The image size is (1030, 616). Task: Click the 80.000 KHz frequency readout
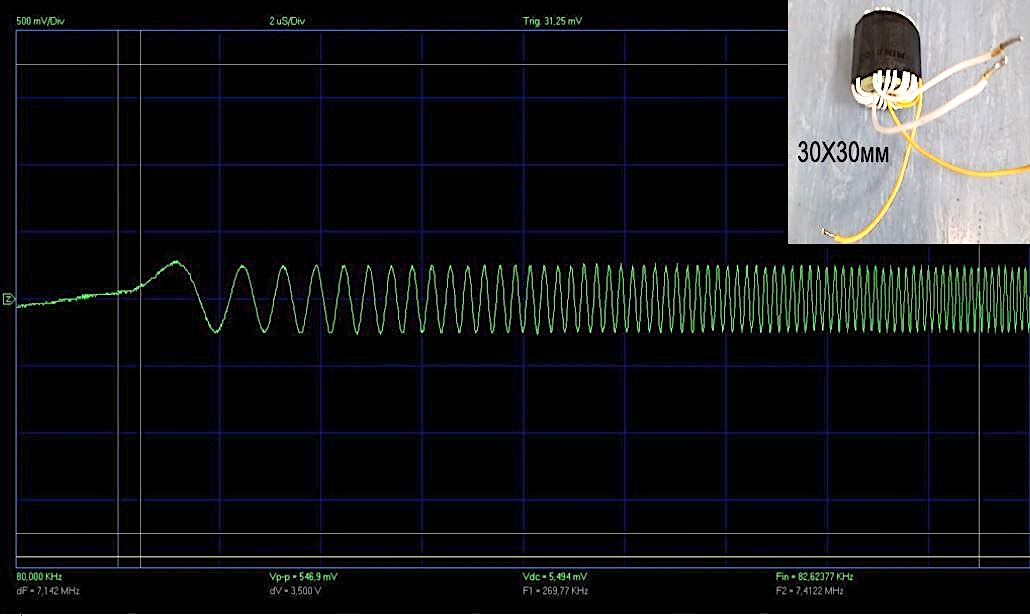tap(39, 577)
